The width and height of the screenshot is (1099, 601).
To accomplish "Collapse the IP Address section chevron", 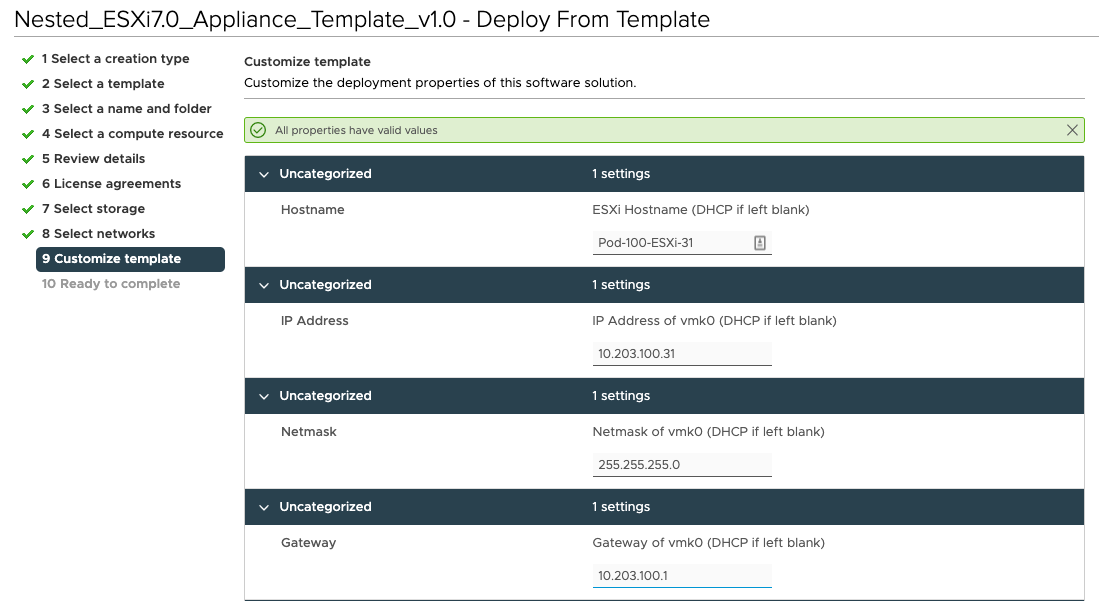I will pyautogui.click(x=264, y=285).
